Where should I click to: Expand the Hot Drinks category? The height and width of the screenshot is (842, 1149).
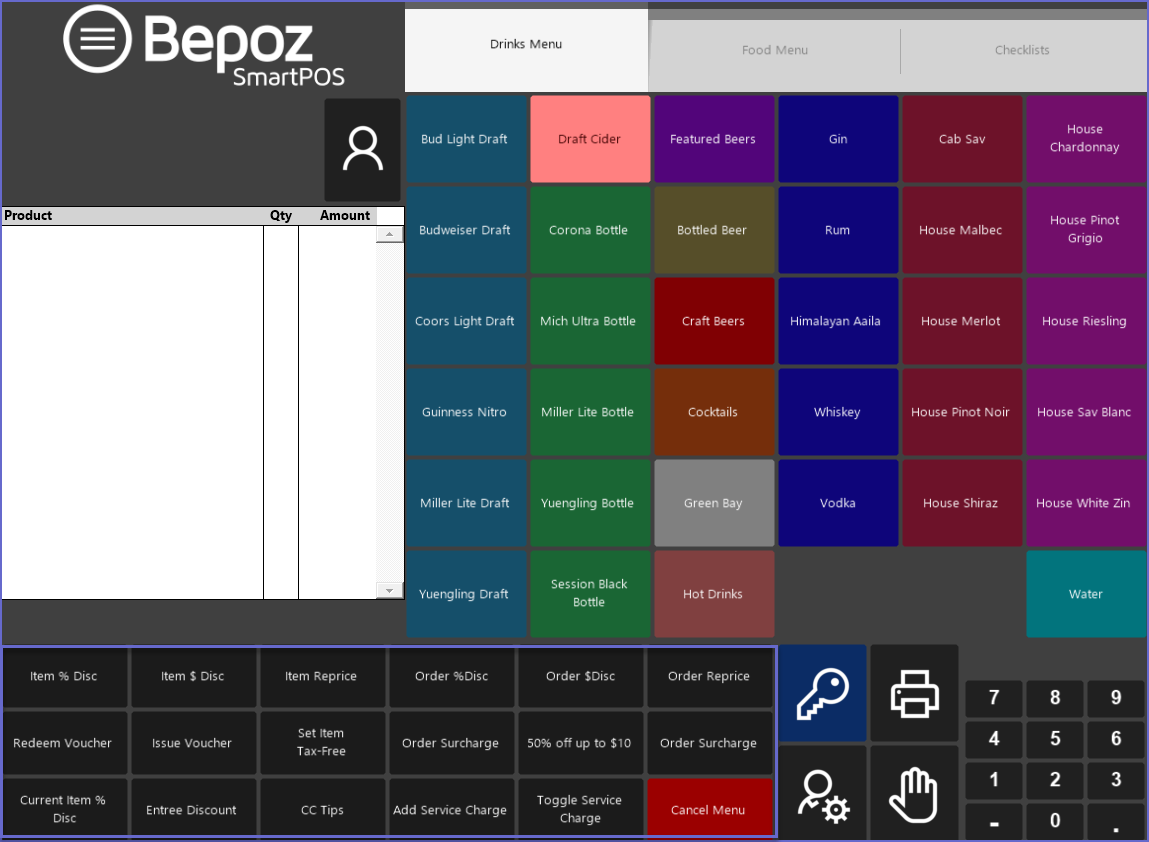click(x=713, y=594)
